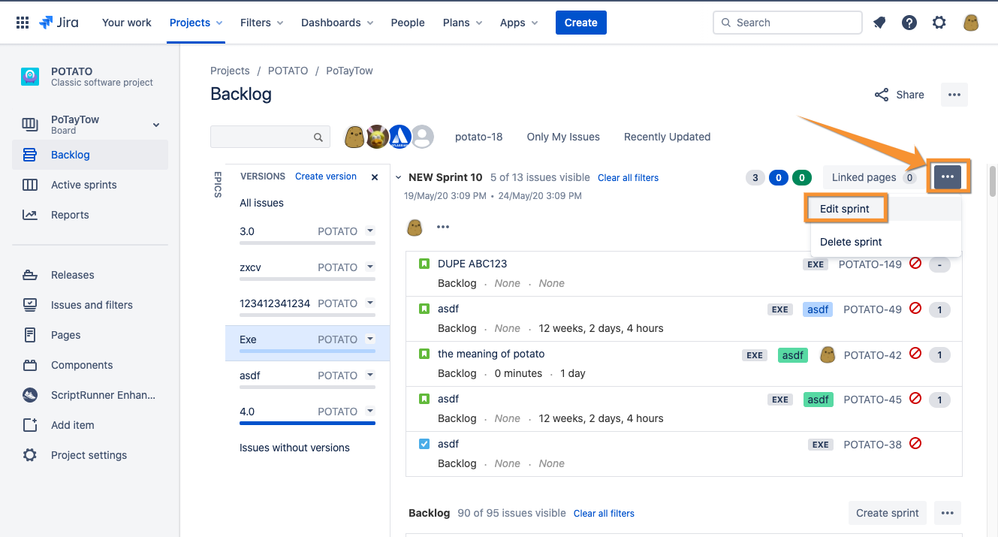The image size is (998, 537).
Task: Open the settings gear in top bar
Action: pos(939,22)
